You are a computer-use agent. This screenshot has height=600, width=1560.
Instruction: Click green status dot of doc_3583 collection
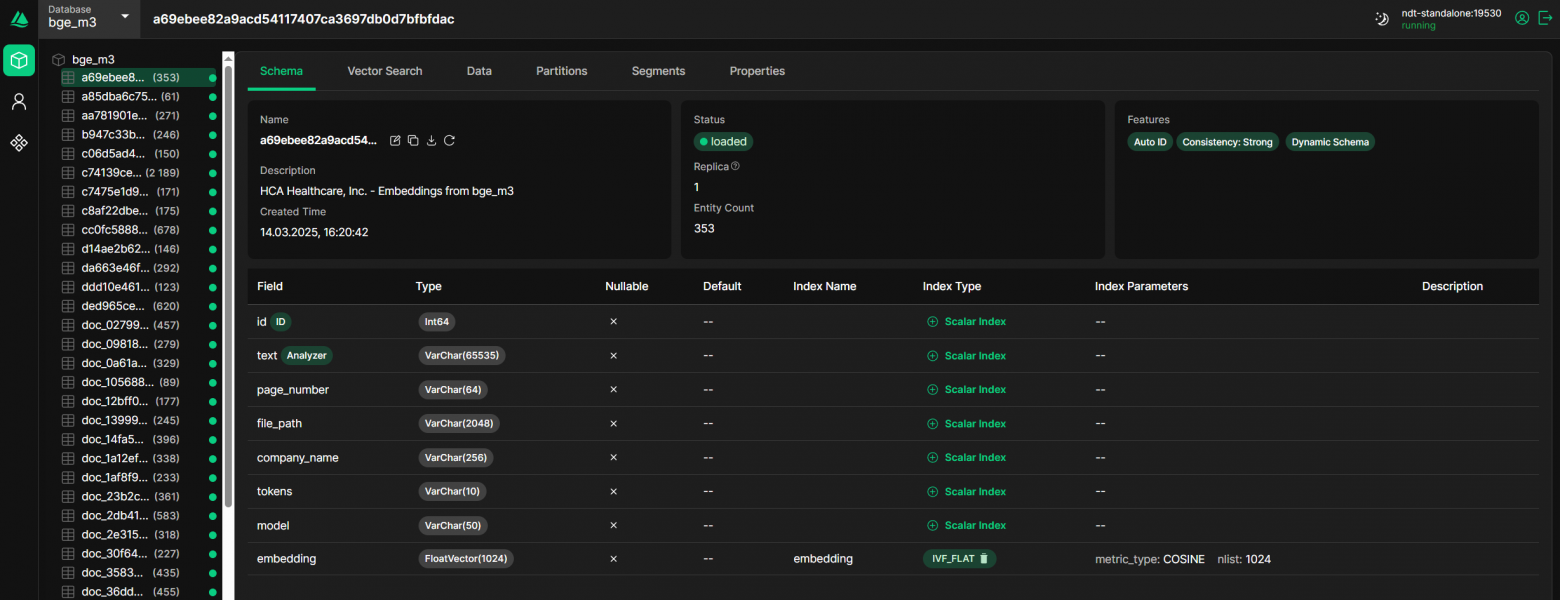pyautogui.click(x=212, y=573)
